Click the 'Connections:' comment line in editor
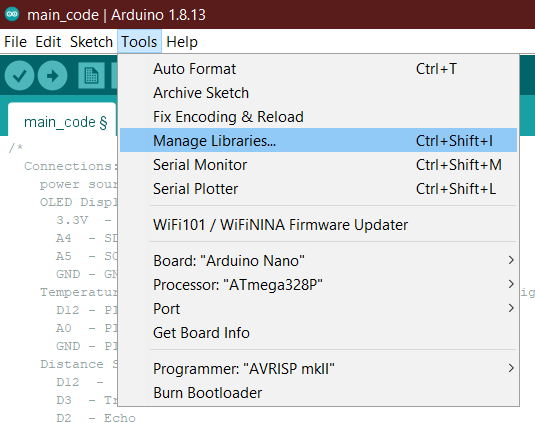 [71, 166]
